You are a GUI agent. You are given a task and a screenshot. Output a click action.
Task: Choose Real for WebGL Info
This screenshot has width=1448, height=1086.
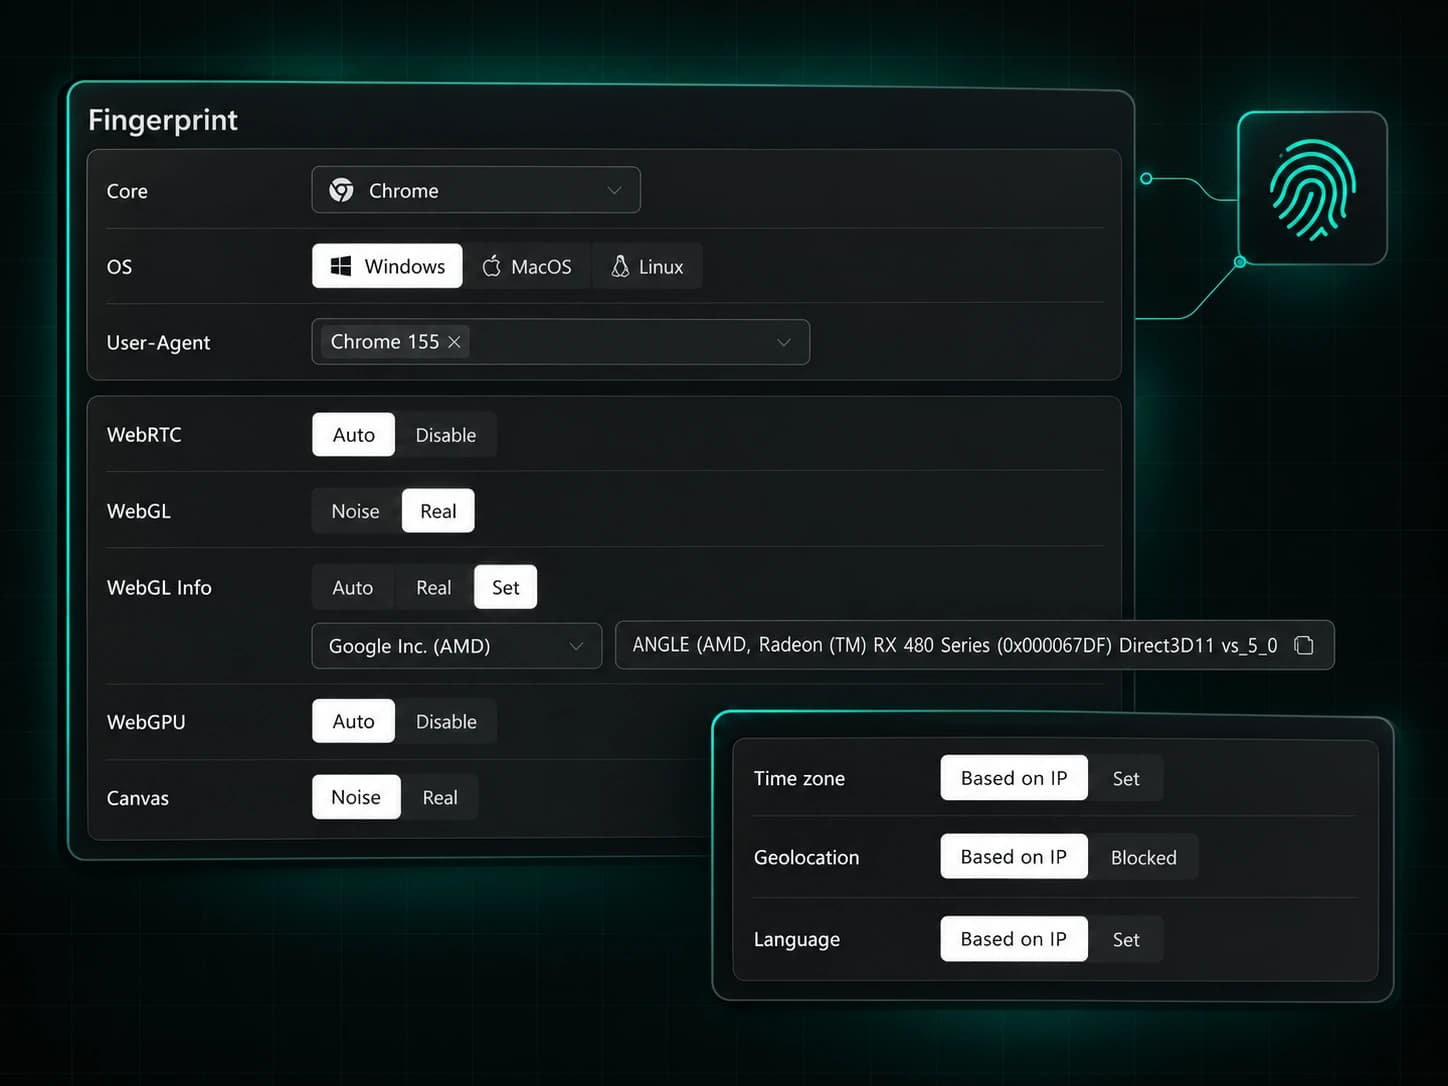point(434,588)
